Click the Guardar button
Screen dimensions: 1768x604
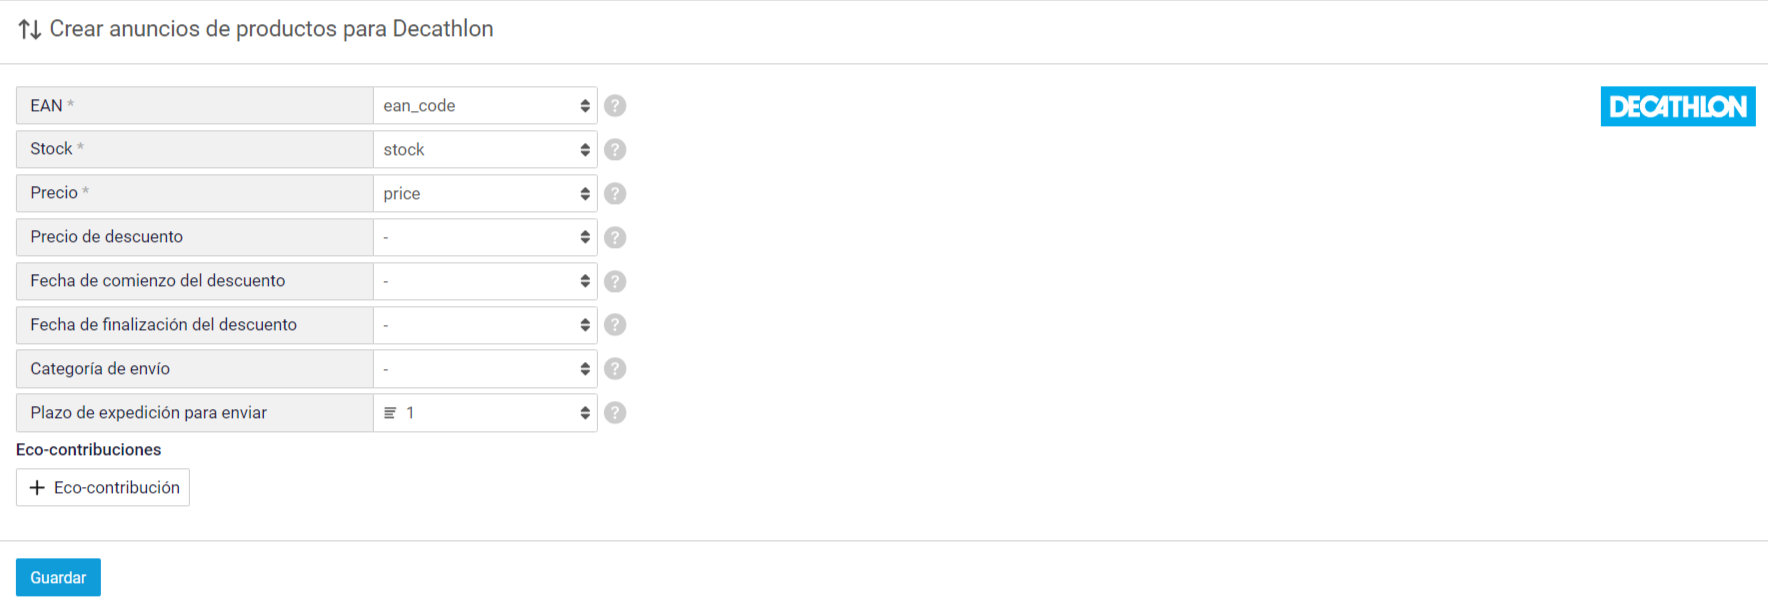pyautogui.click(x=58, y=578)
